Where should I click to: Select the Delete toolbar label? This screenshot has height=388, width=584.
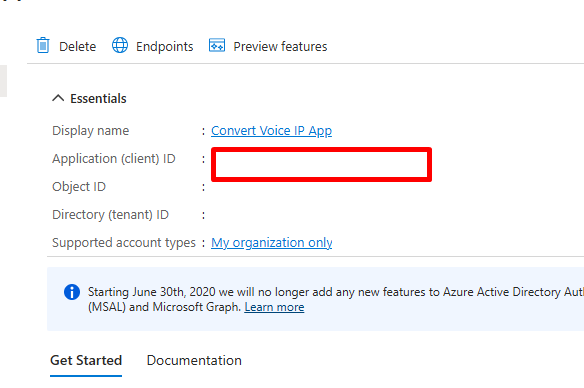77,47
